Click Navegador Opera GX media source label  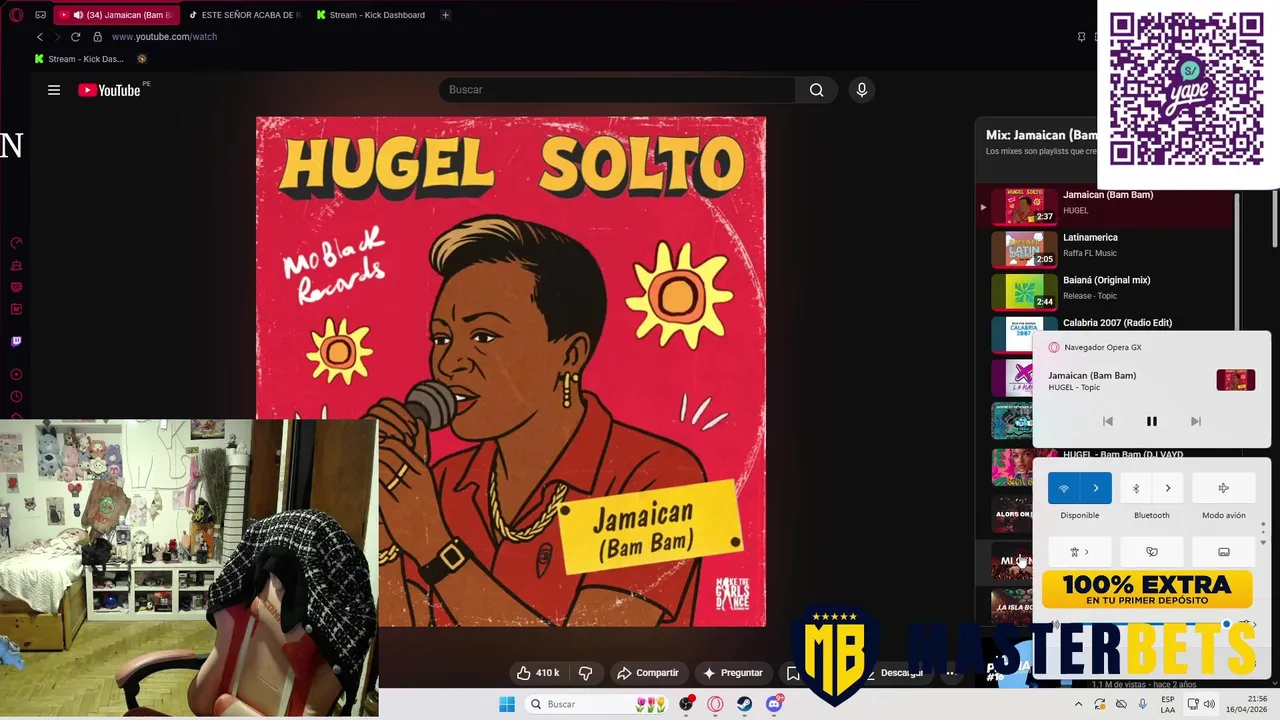1102,347
